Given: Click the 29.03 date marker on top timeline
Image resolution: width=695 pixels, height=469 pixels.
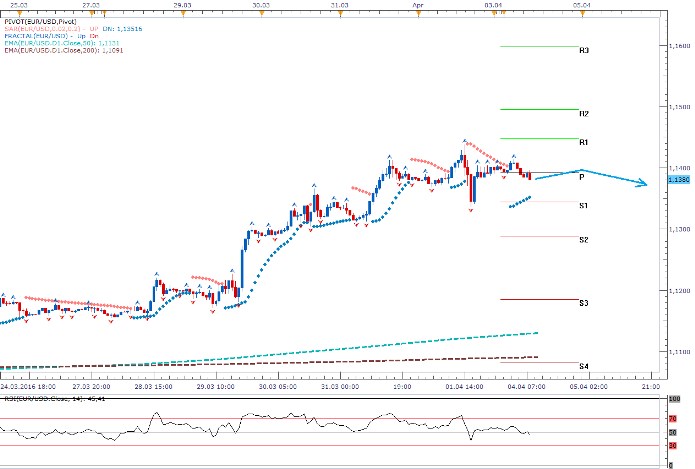Looking at the screenshot, I should click(x=183, y=5).
